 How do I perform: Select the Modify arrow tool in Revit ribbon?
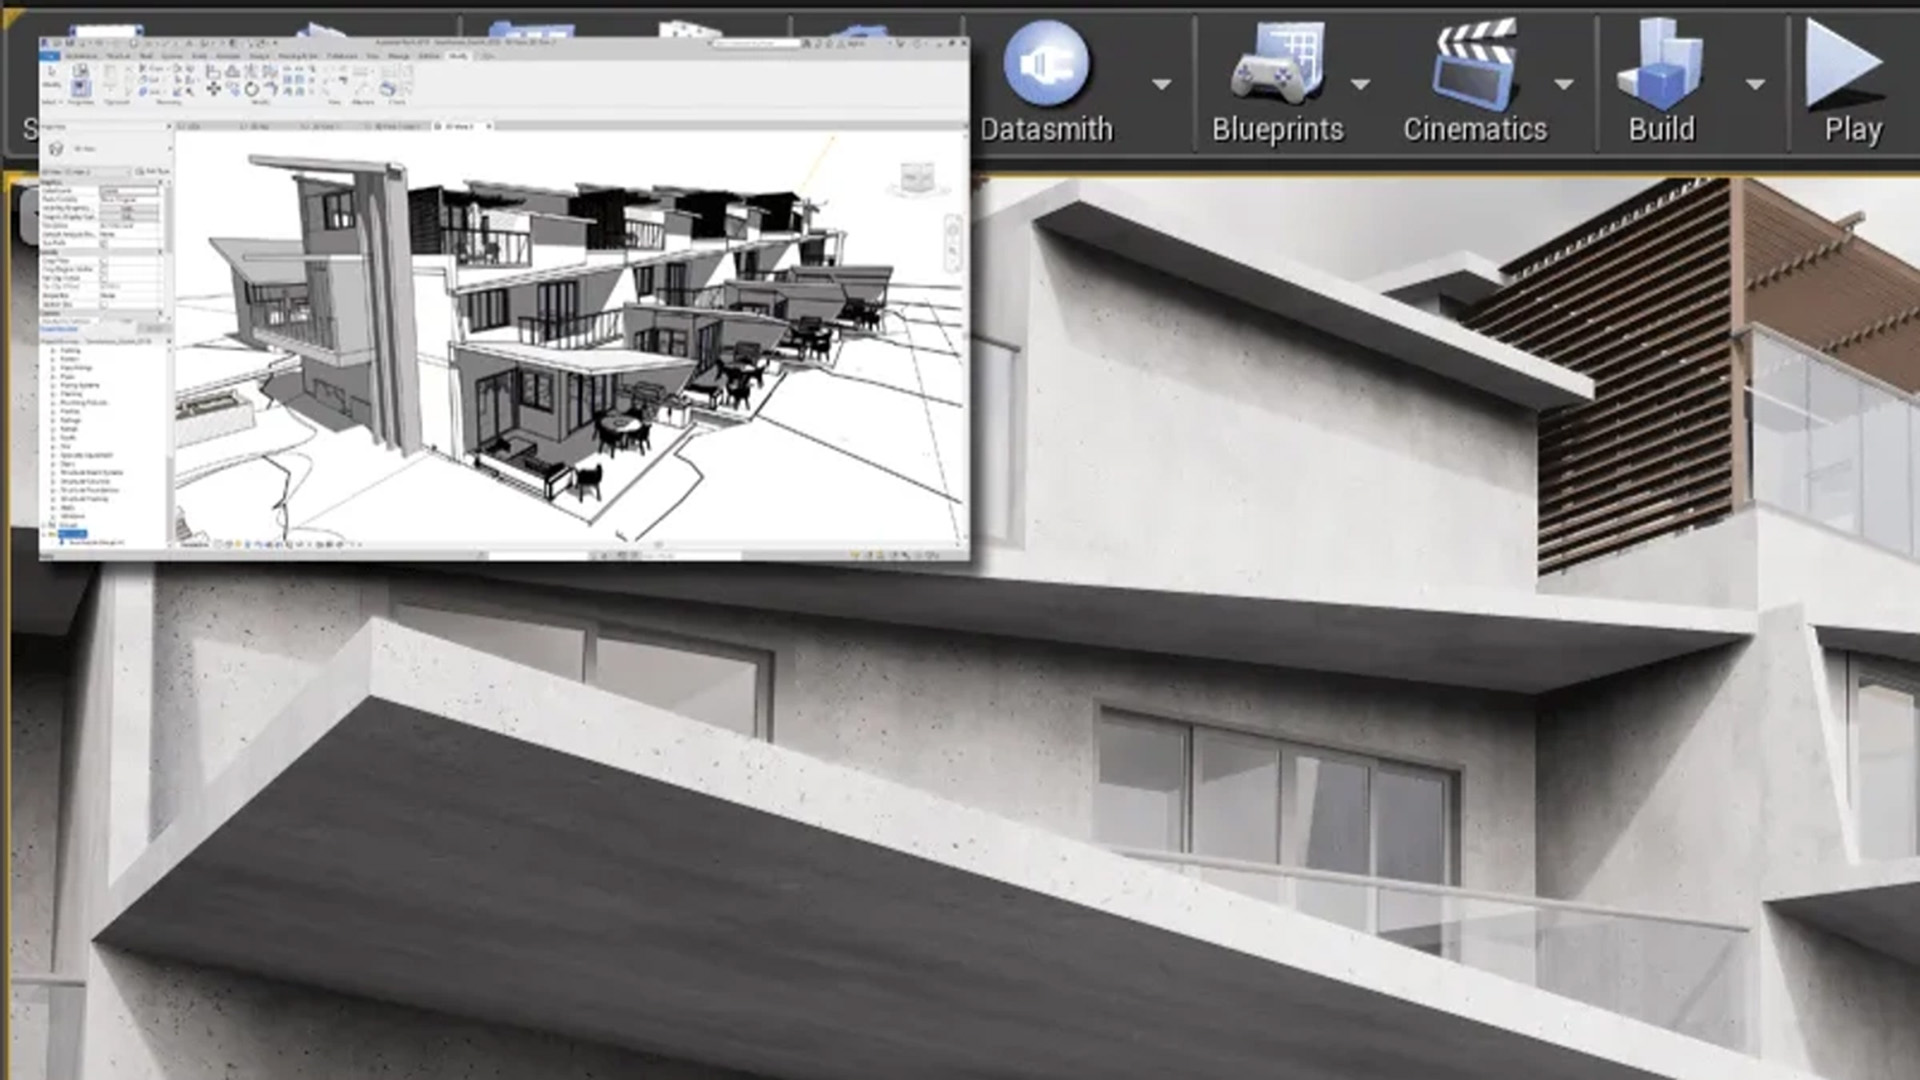52,72
